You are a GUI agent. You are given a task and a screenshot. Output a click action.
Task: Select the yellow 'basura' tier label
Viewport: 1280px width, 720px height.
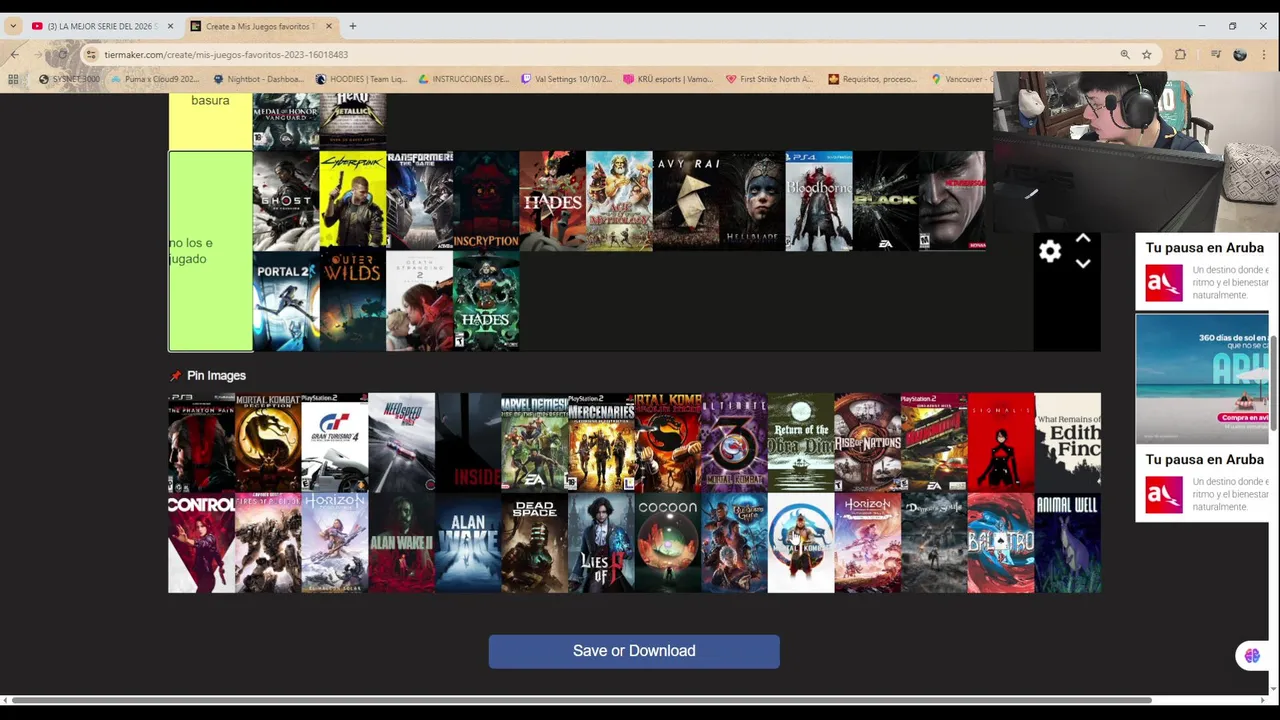[210, 120]
